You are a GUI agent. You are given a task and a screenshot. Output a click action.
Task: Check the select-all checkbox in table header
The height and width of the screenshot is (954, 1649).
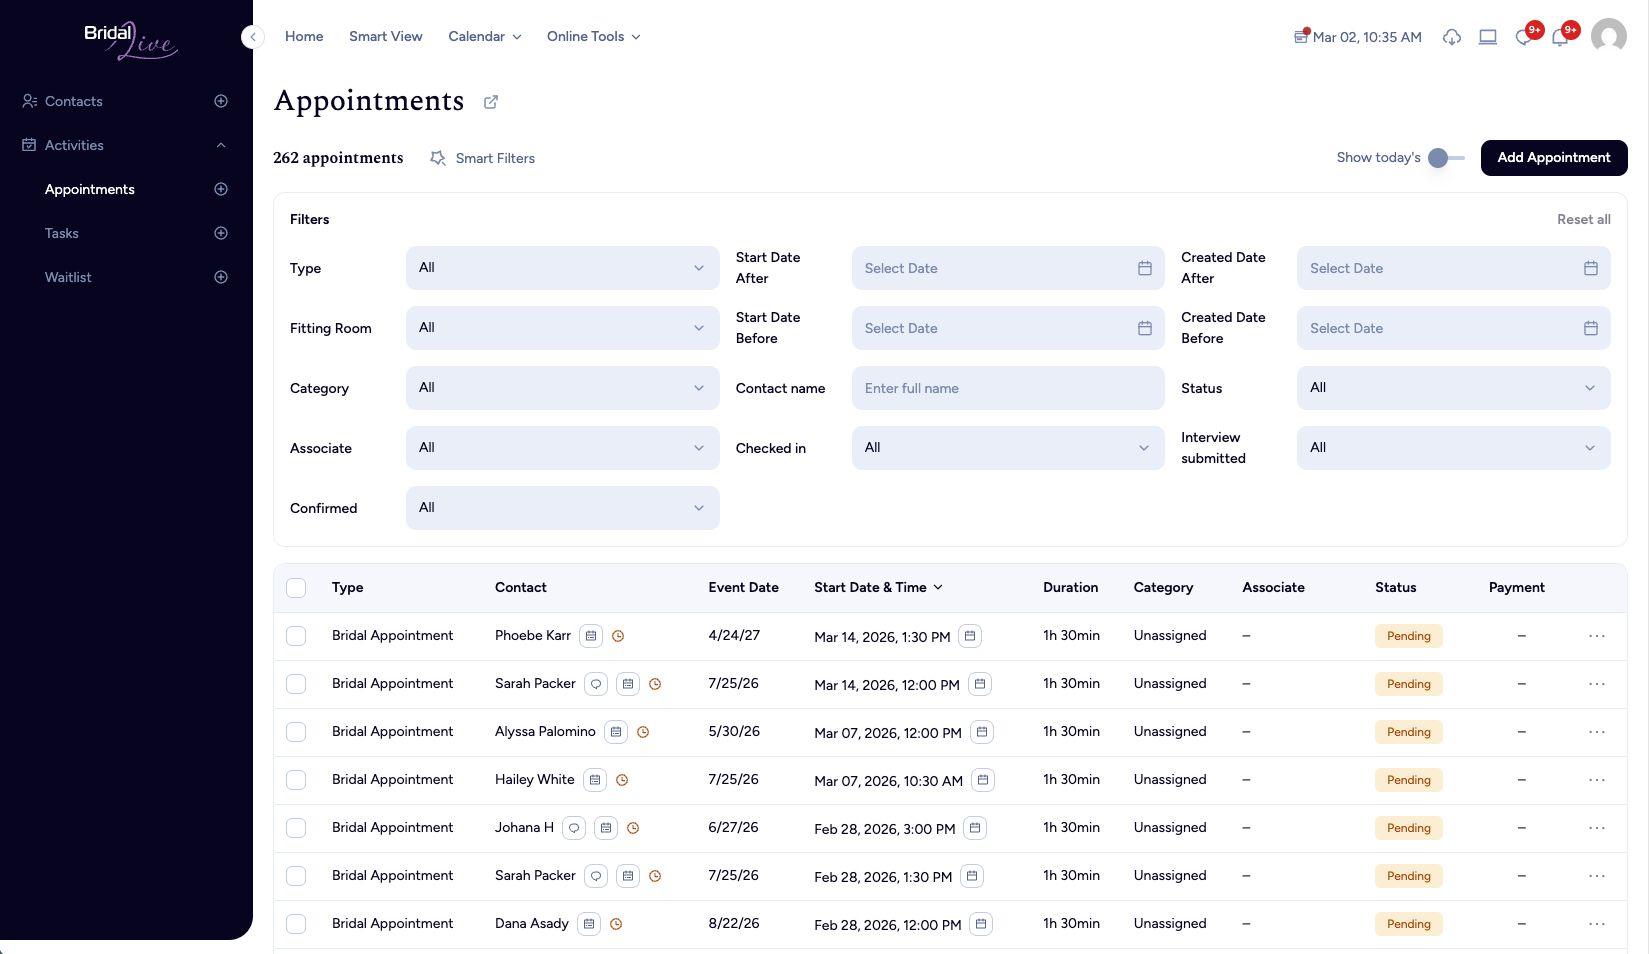[296, 588]
